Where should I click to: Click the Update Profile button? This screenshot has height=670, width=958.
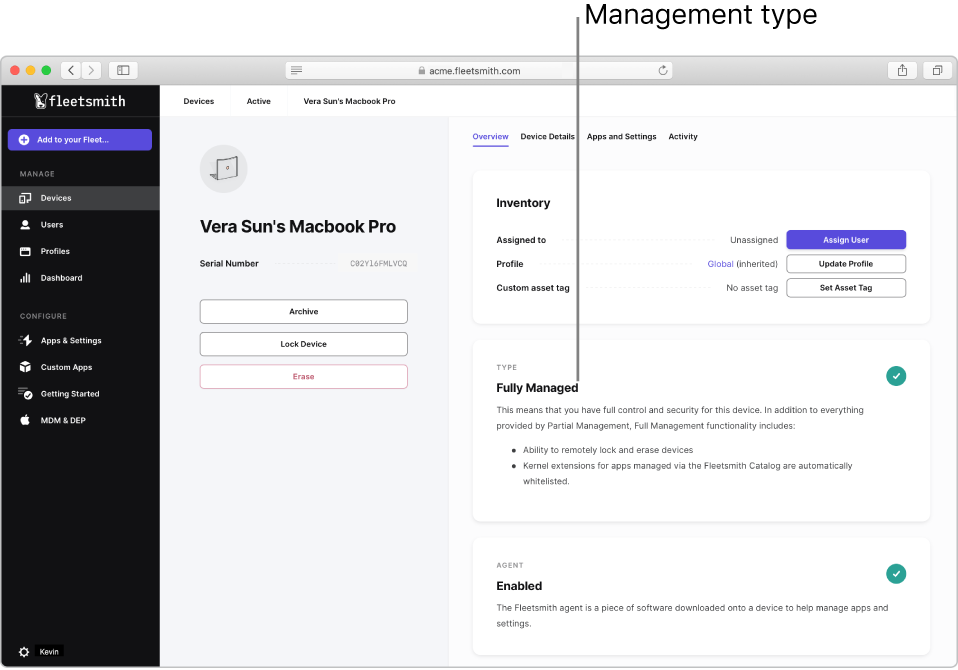point(846,264)
